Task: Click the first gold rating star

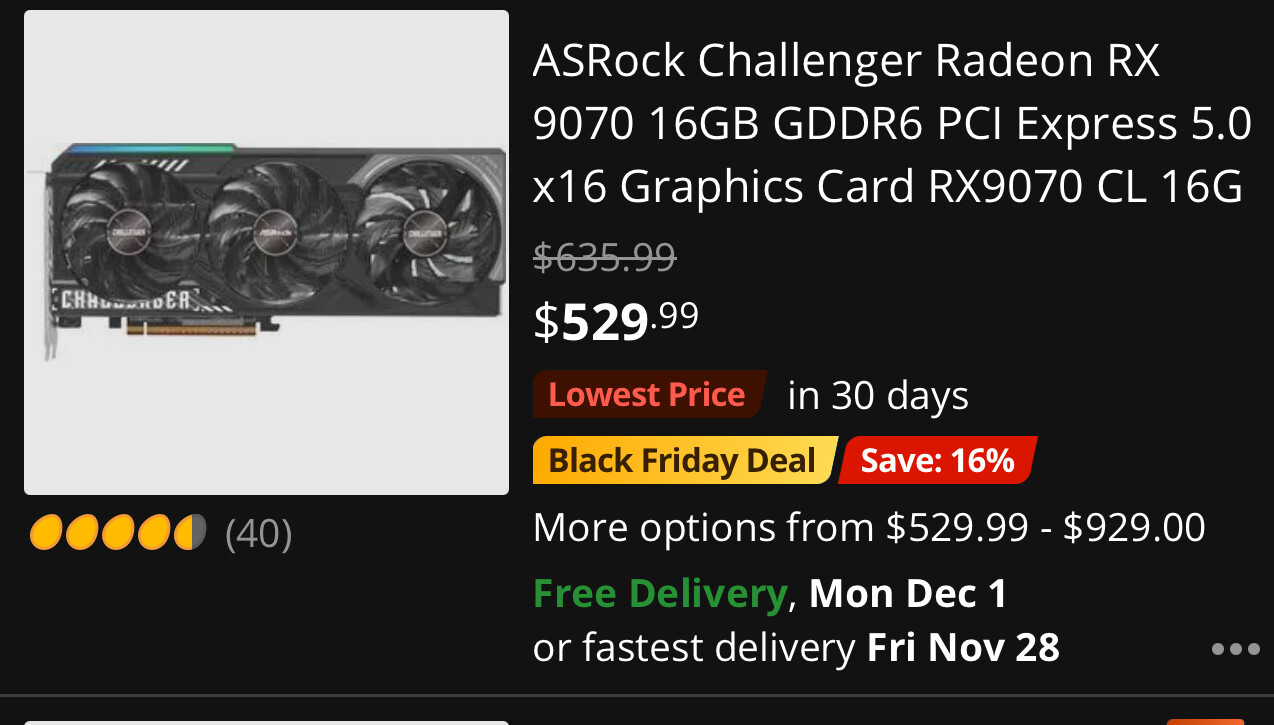Action: (46, 533)
